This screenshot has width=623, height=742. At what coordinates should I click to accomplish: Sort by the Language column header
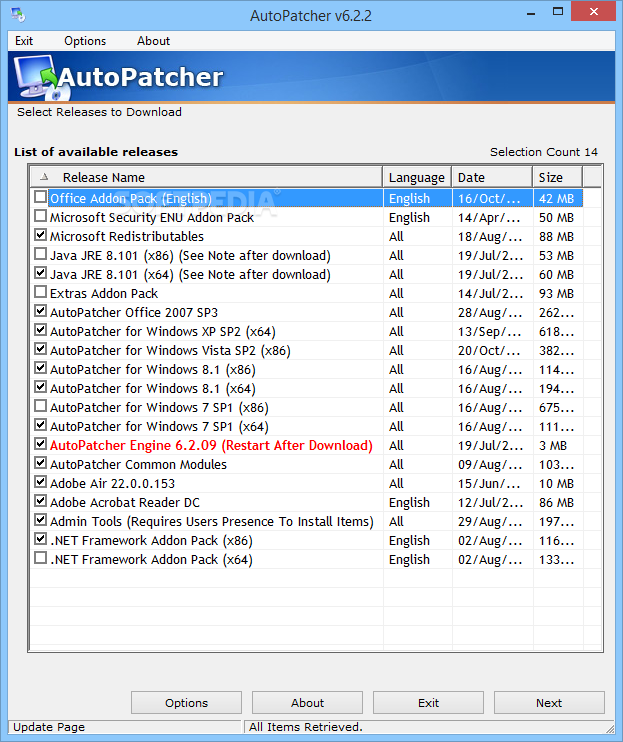417,177
